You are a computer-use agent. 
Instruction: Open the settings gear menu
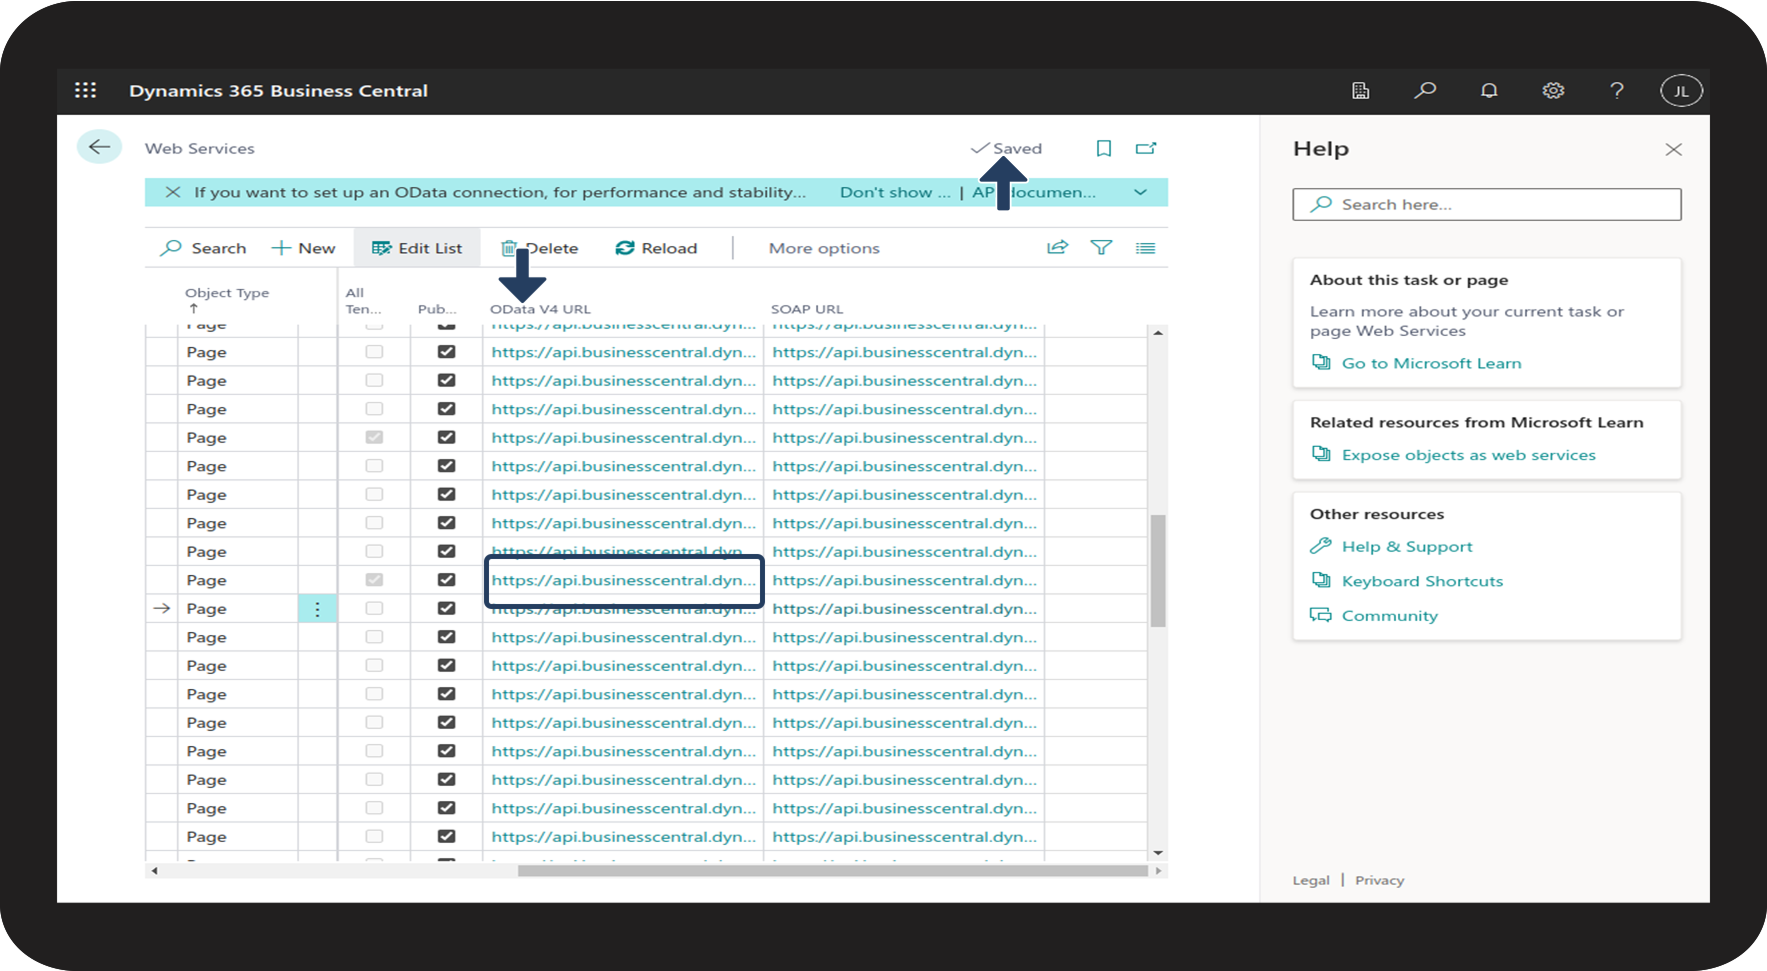pos(1553,90)
